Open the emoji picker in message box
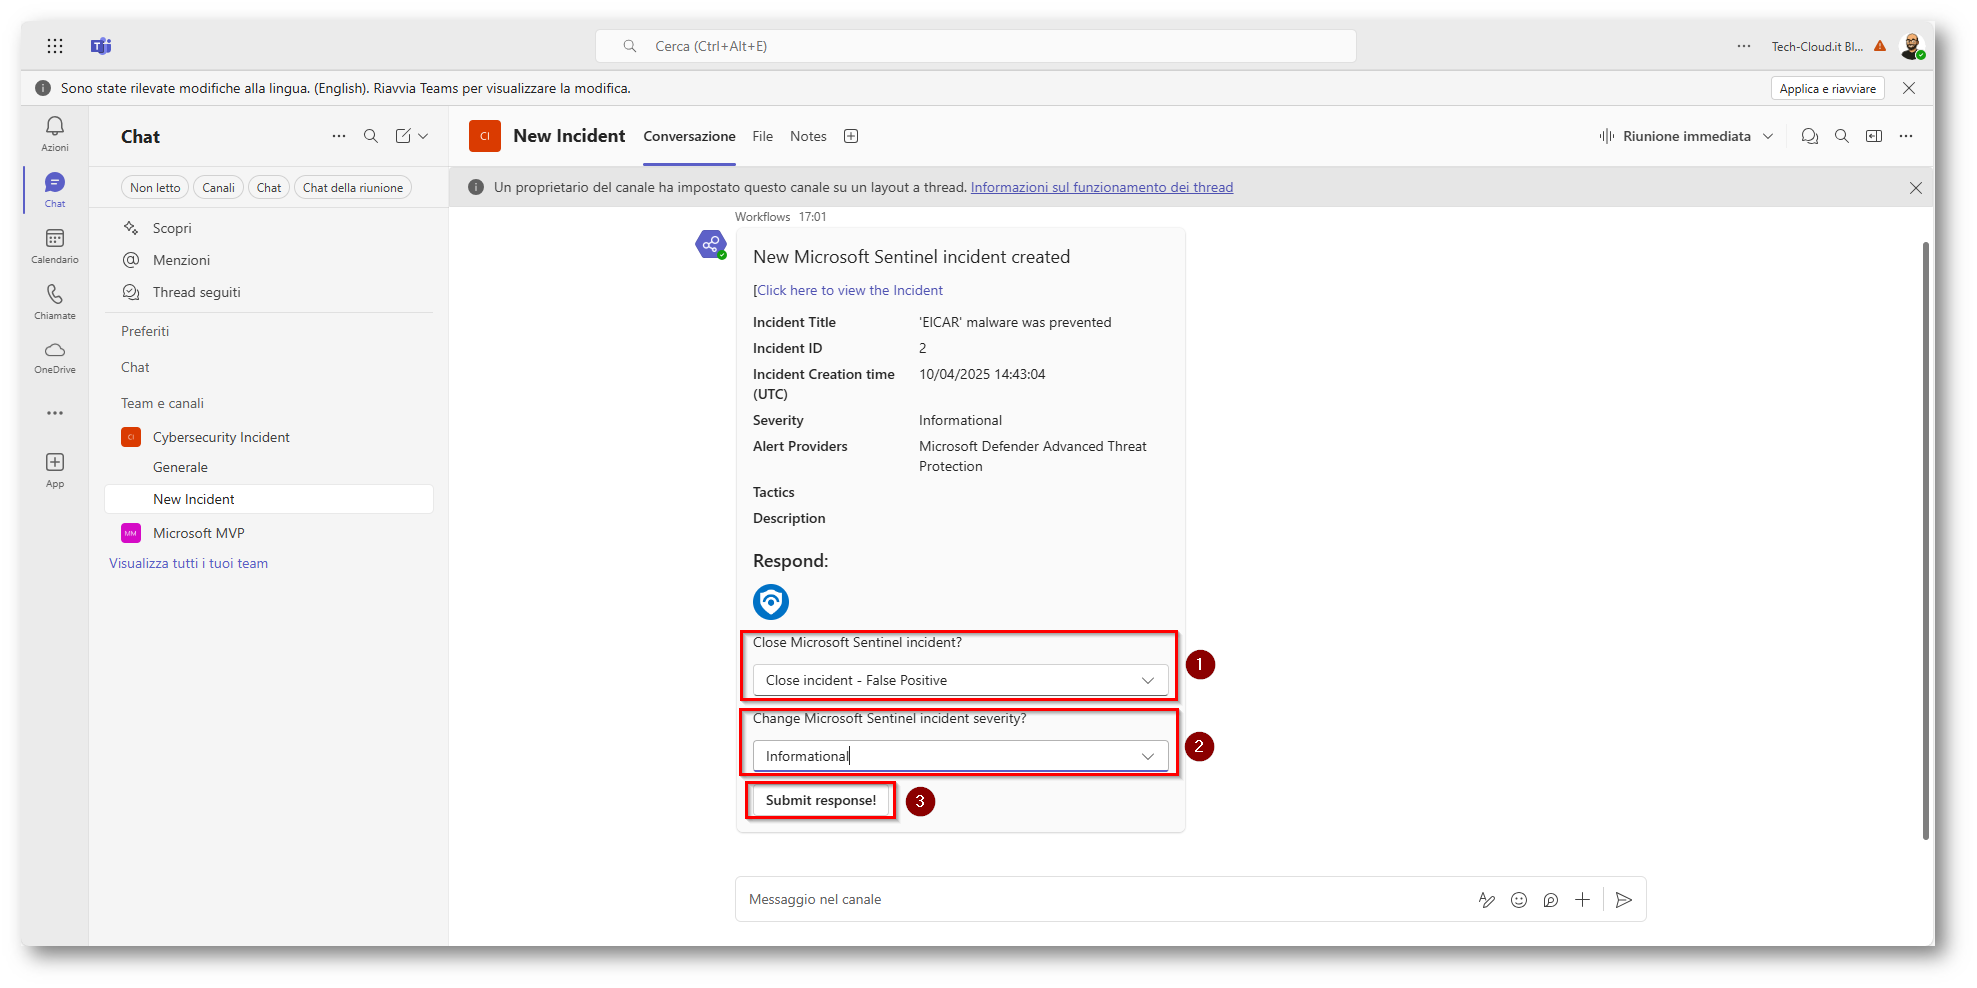1977x988 pixels. (x=1518, y=900)
